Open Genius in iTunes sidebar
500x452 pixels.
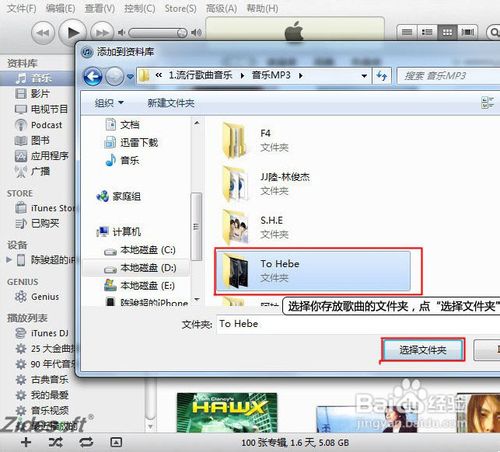[37, 296]
